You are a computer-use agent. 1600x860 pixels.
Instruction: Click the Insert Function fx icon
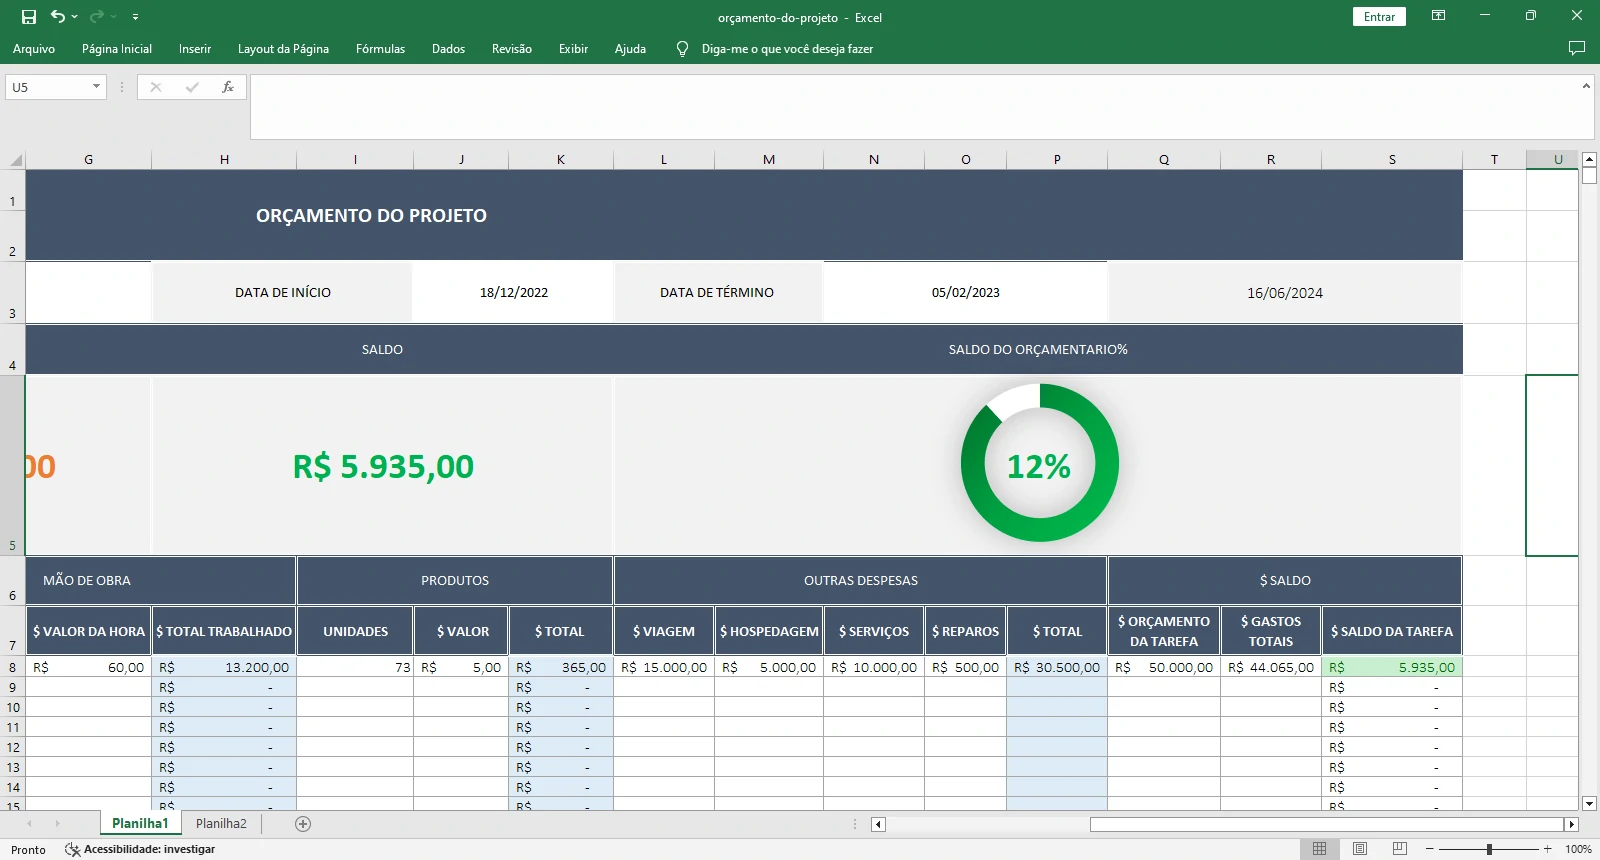228,87
